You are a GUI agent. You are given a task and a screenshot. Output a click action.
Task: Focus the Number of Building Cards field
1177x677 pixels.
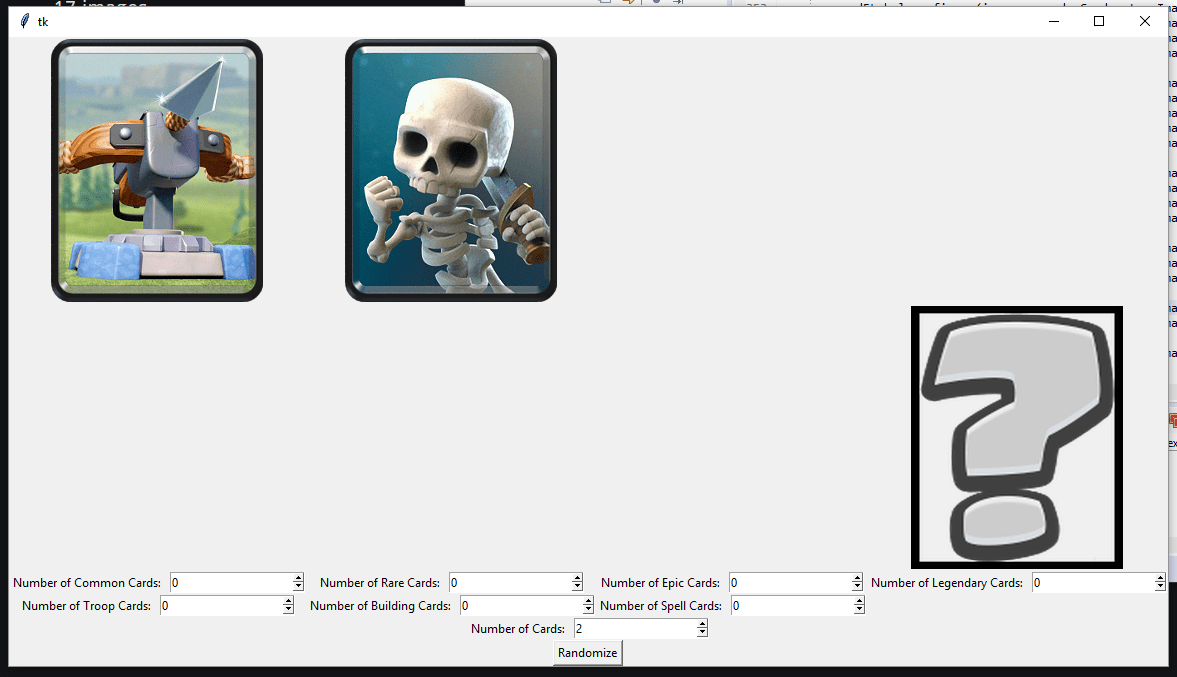[x=522, y=606]
